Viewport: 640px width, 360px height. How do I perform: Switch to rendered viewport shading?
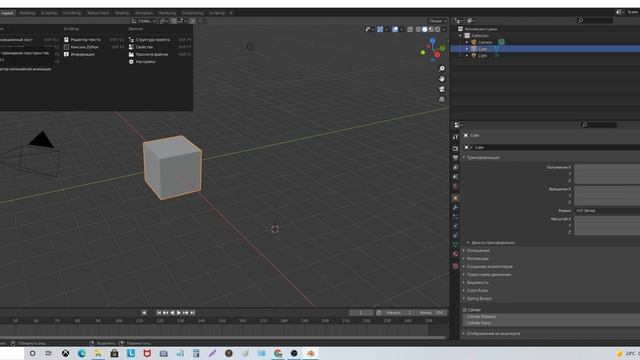tap(438, 29)
